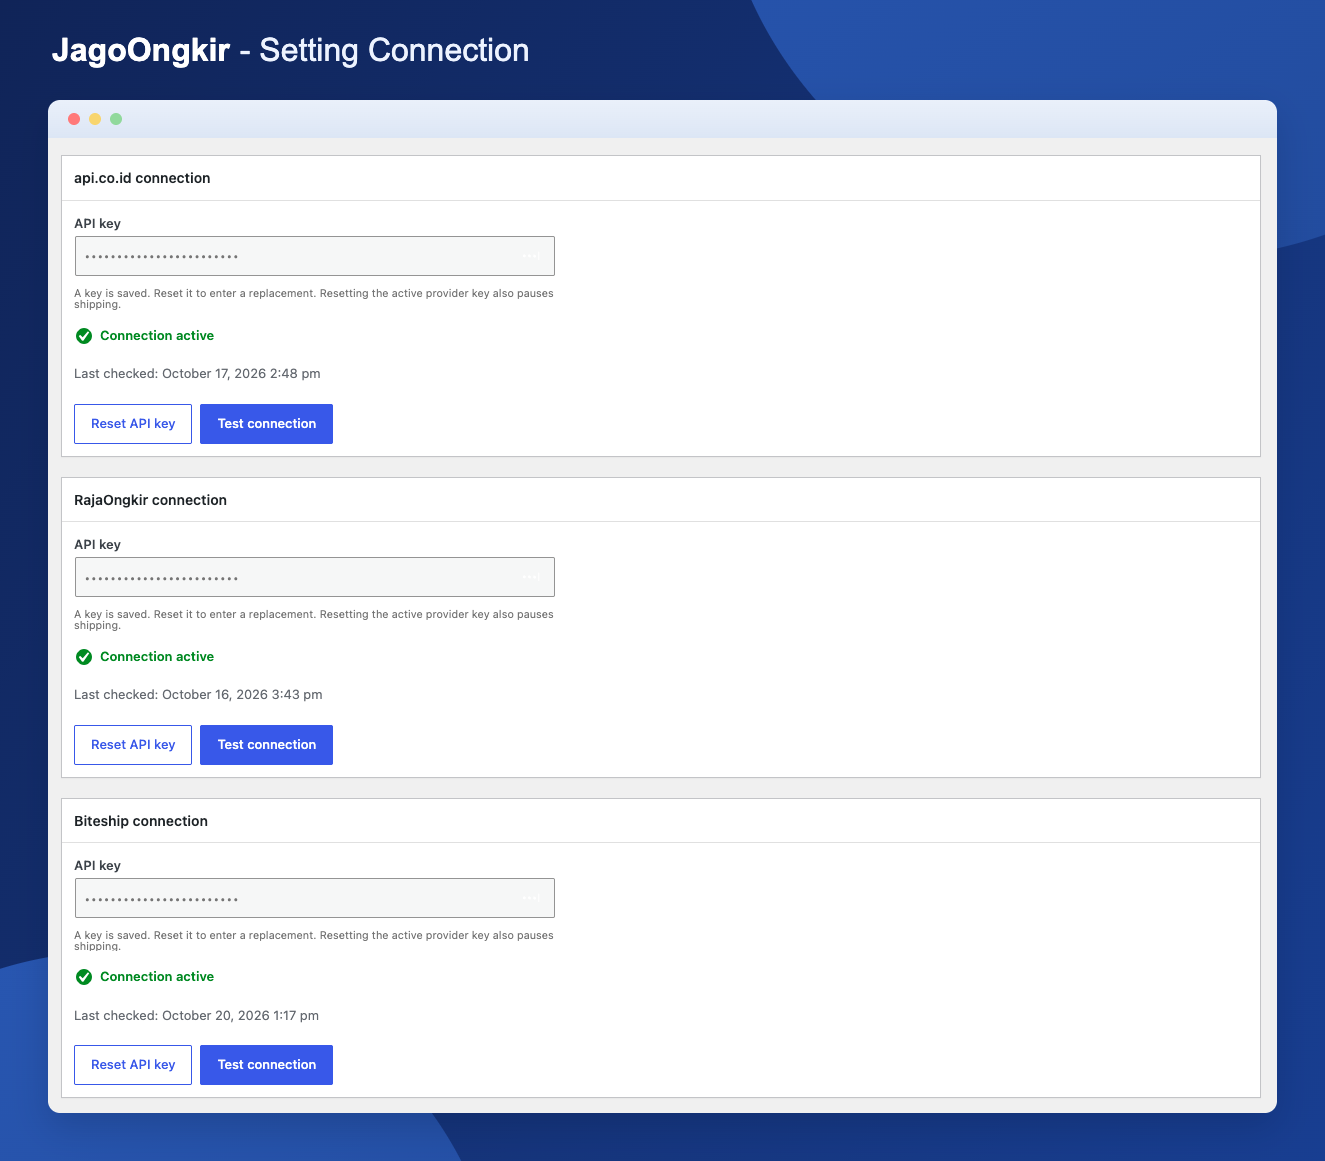The height and width of the screenshot is (1161, 1325).
Task: Click the faint autofill icon in Biteship key field
Action: point(531,899)
